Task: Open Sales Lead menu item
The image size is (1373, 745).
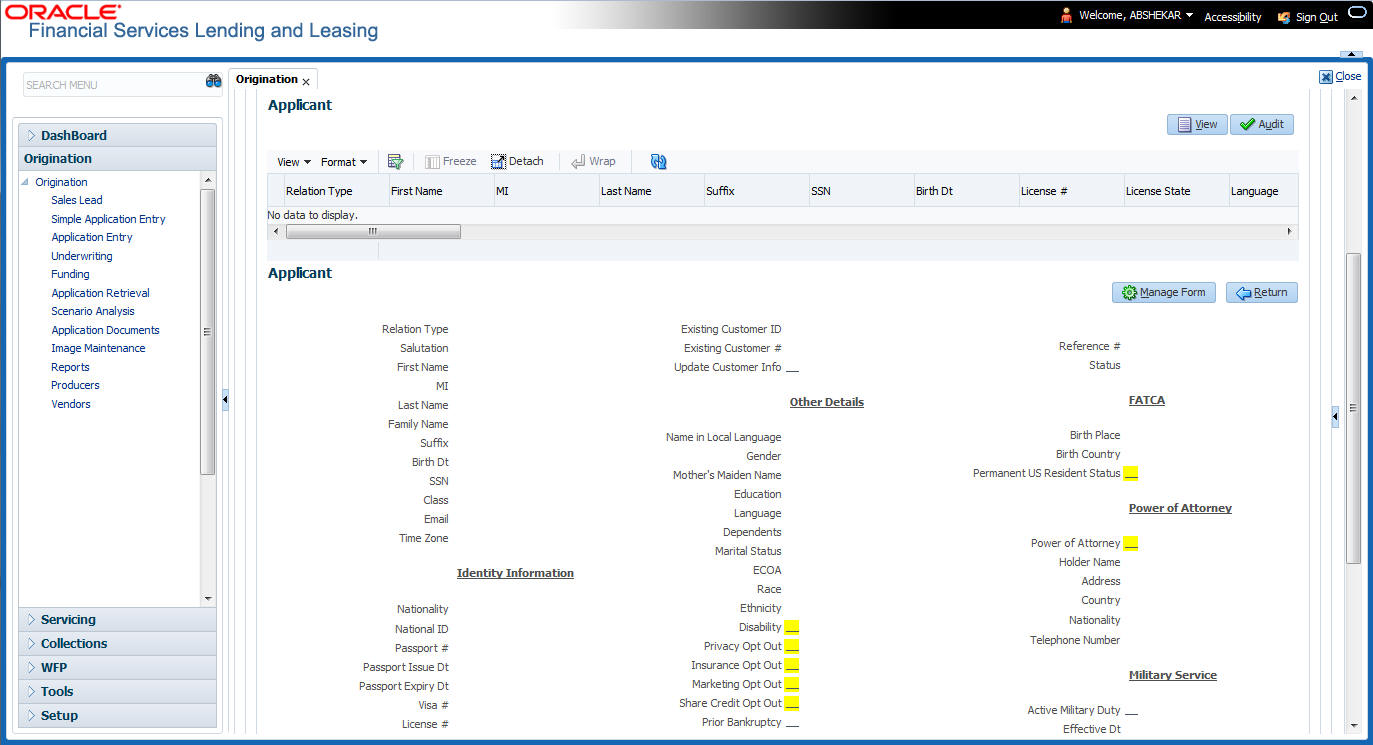Action: [x=77, y=200]
